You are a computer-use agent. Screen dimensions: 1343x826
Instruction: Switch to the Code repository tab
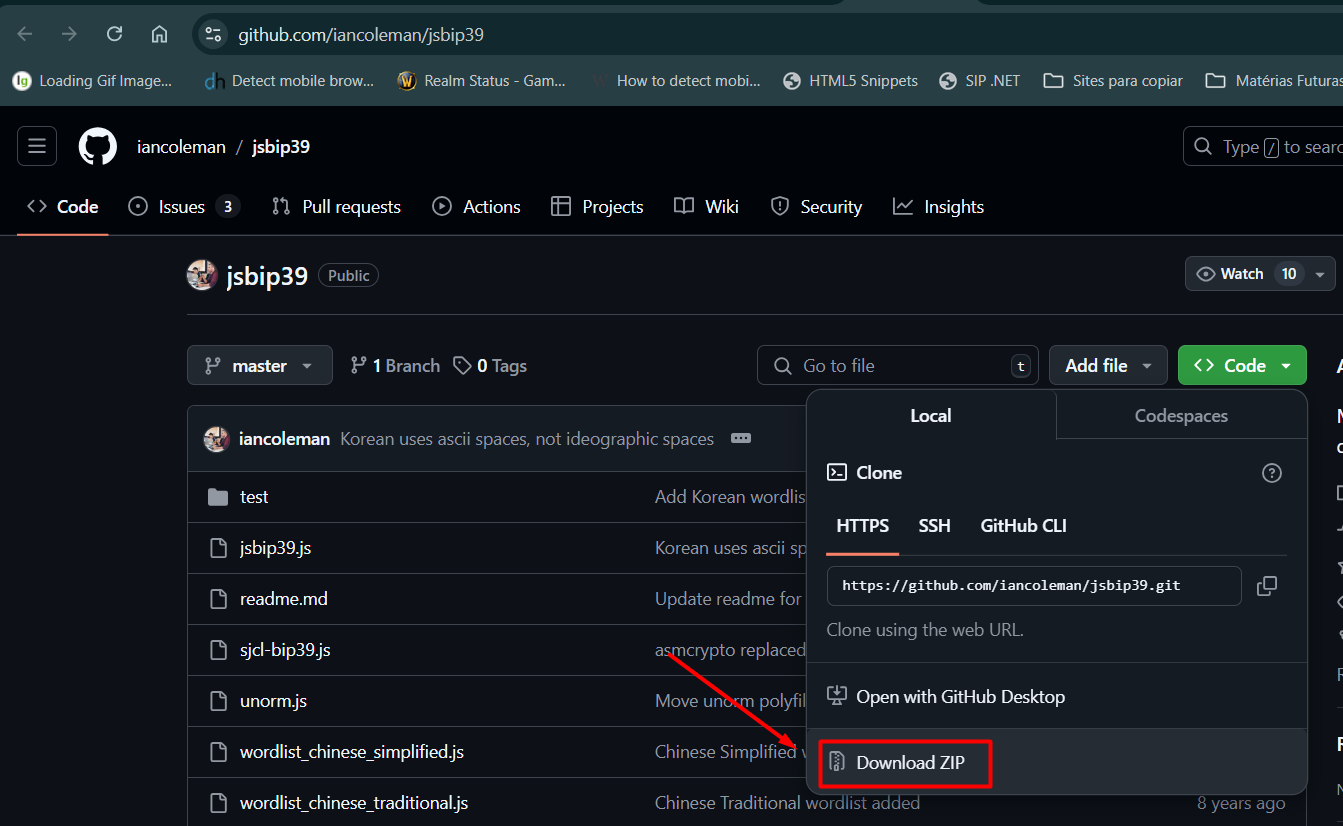(x=63, y=207)
